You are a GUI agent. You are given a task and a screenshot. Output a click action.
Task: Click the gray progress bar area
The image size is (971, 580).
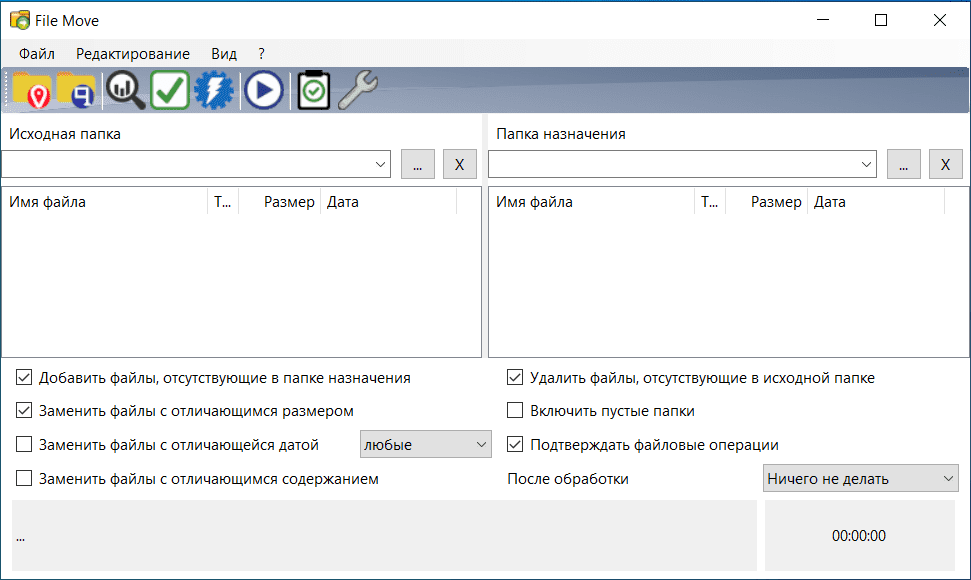pos(383,536)
